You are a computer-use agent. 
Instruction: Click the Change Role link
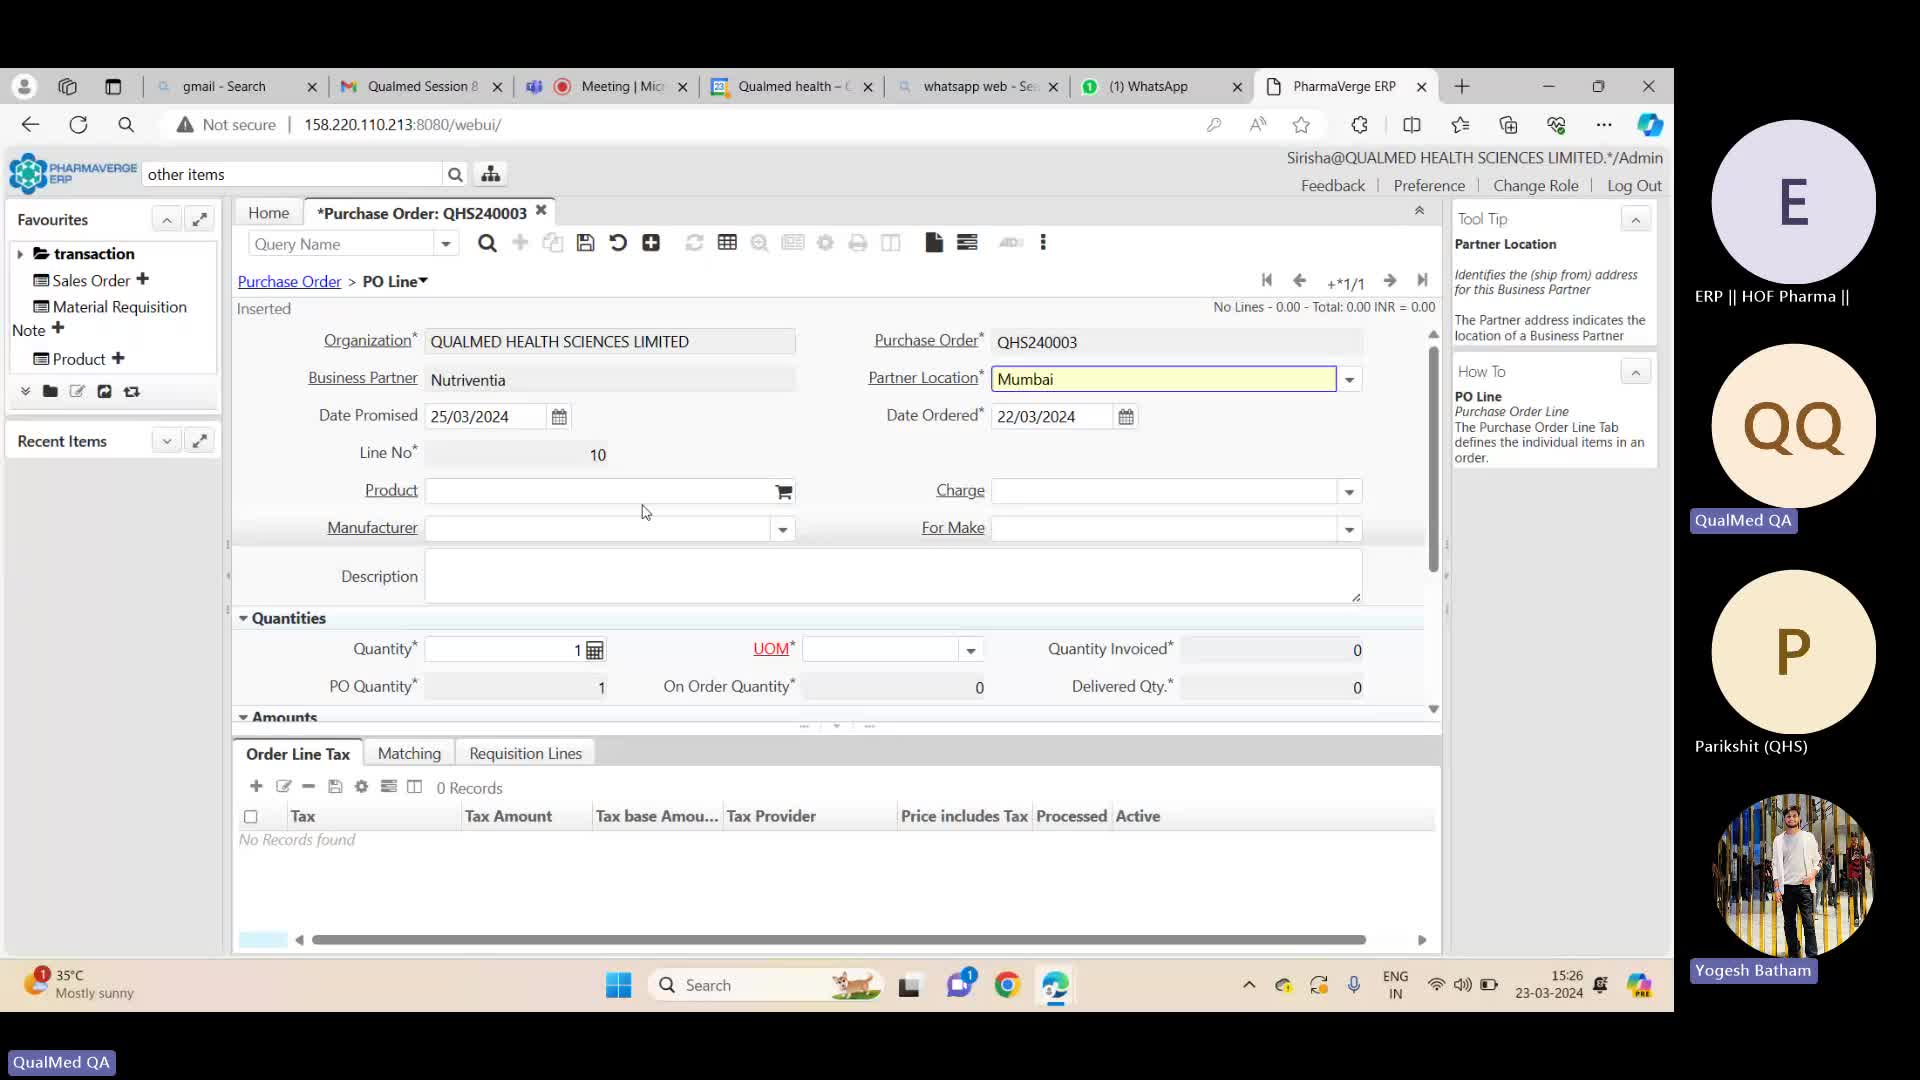pyautogui.click(x=1535, y=186)
